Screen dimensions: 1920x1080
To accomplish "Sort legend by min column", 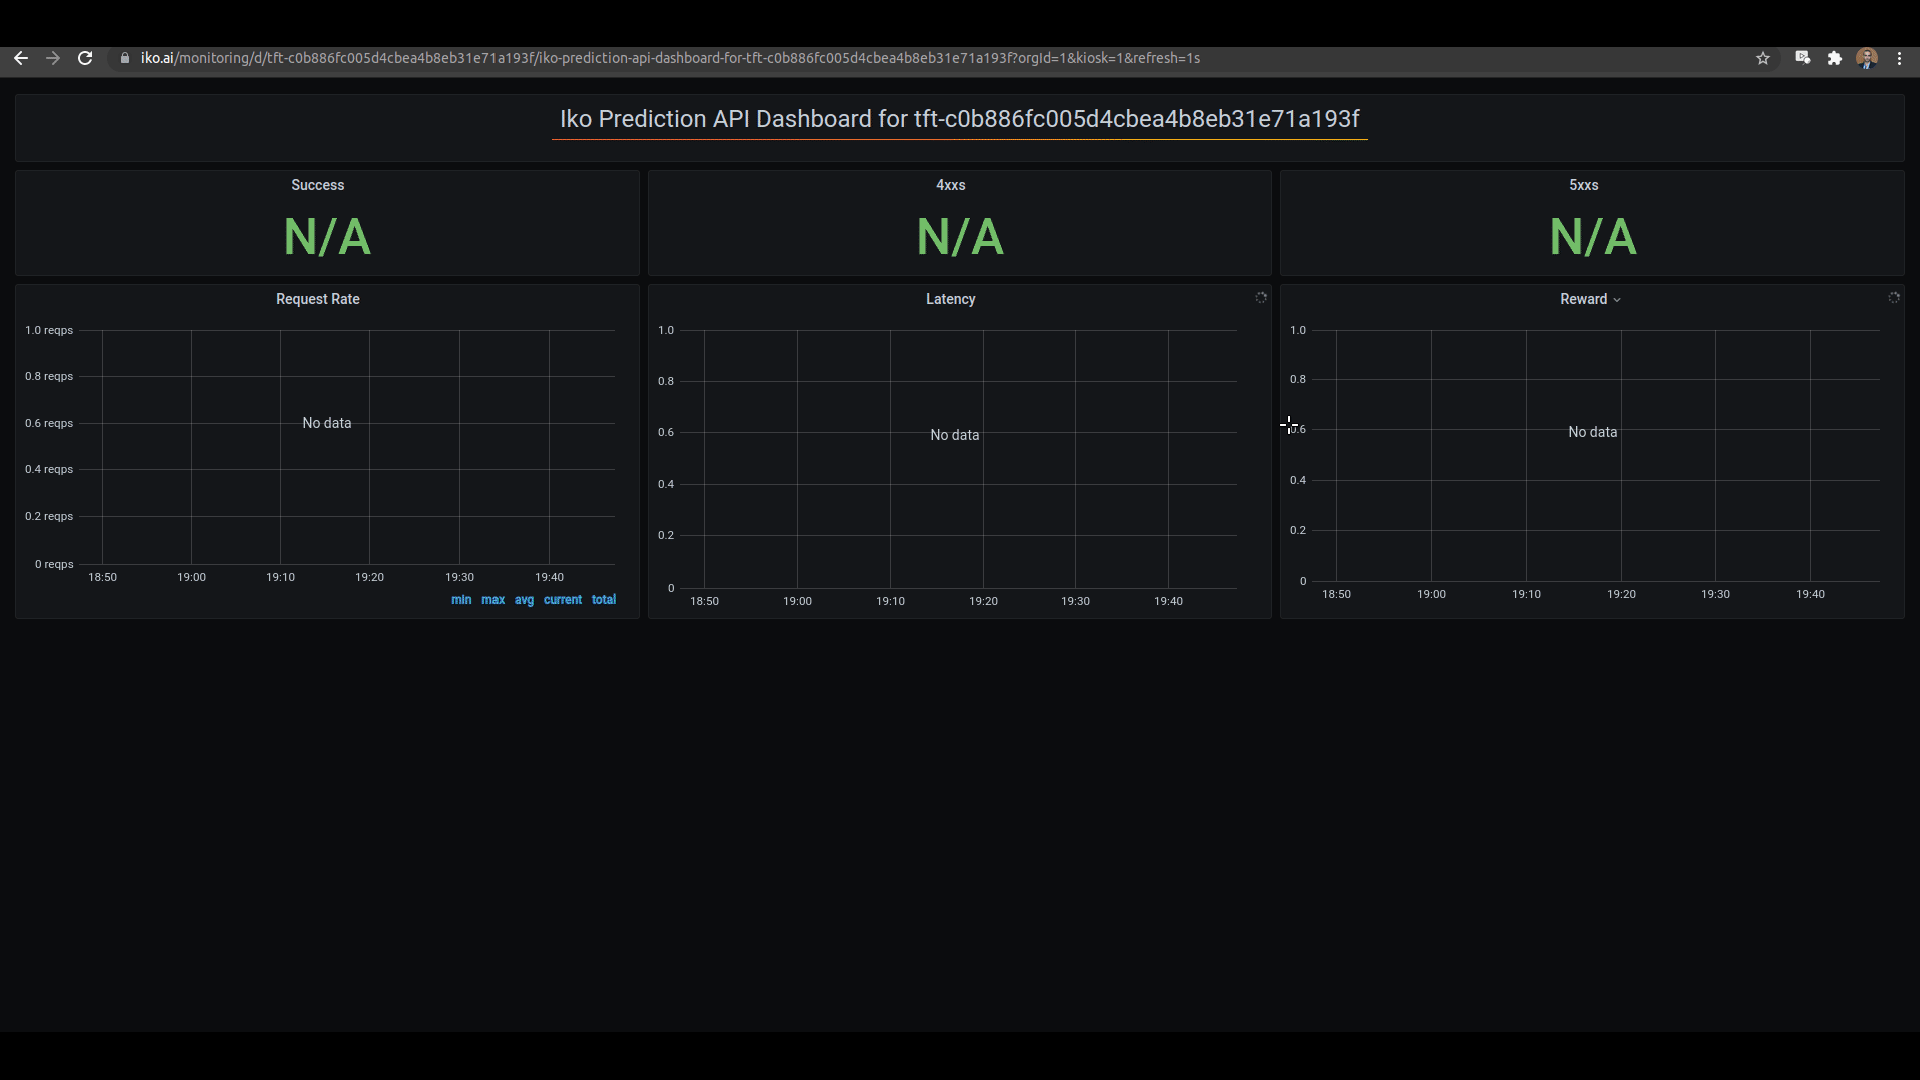I will point(461,600).
